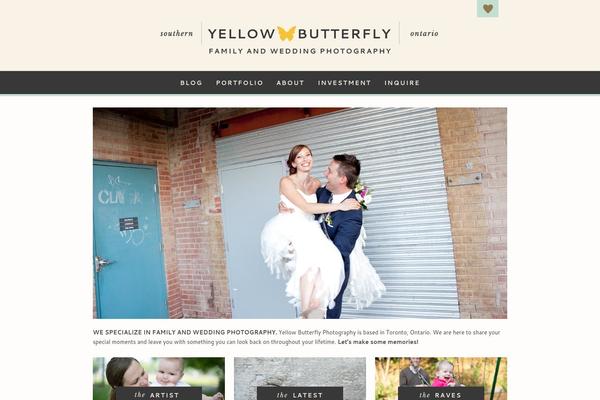Viewport: 600px width, 400px height.
Task: Open 'the Raves' thumbnail
Action: [x=441, y=379]
